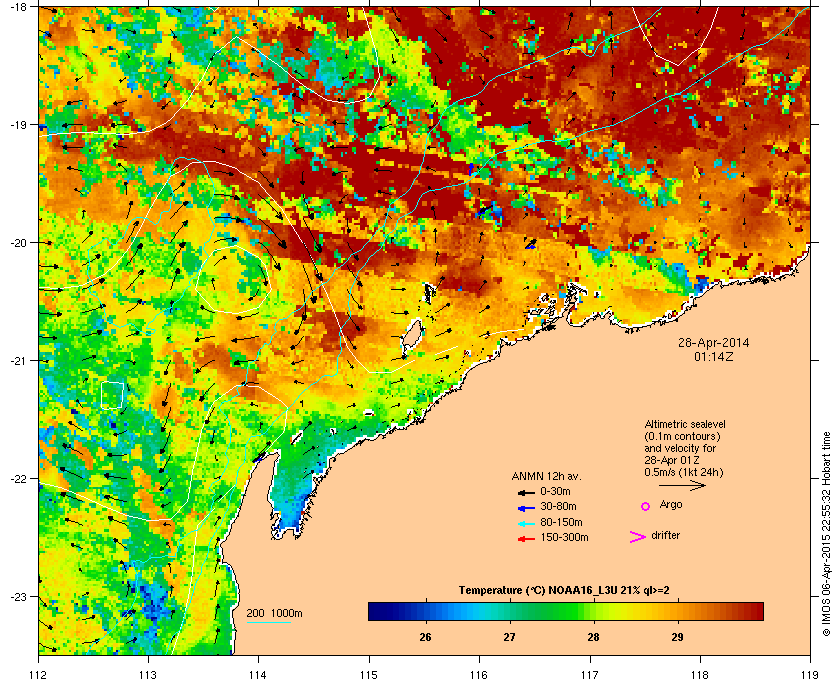Click the '117' longitude axis label
The image size is (840, 680).
pyautogui.click(x=590, y=674)
